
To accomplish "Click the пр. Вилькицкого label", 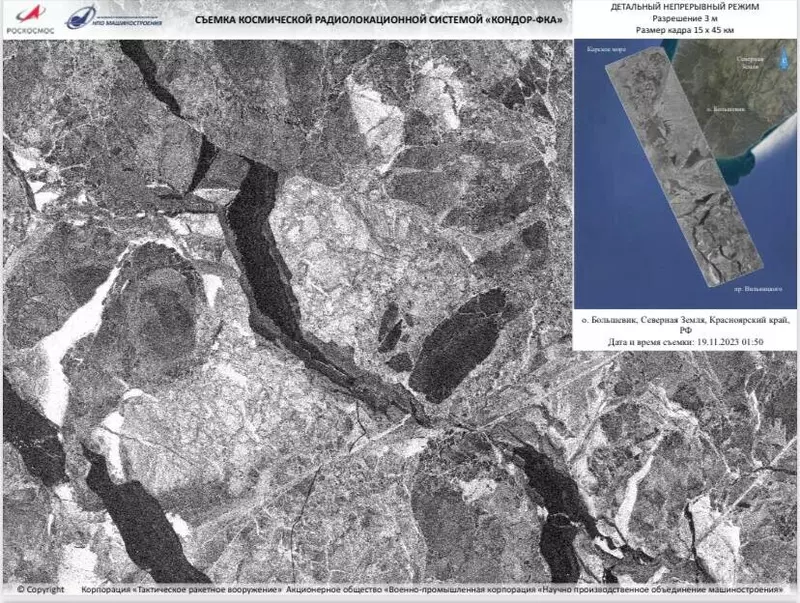I will click(760, 288).
